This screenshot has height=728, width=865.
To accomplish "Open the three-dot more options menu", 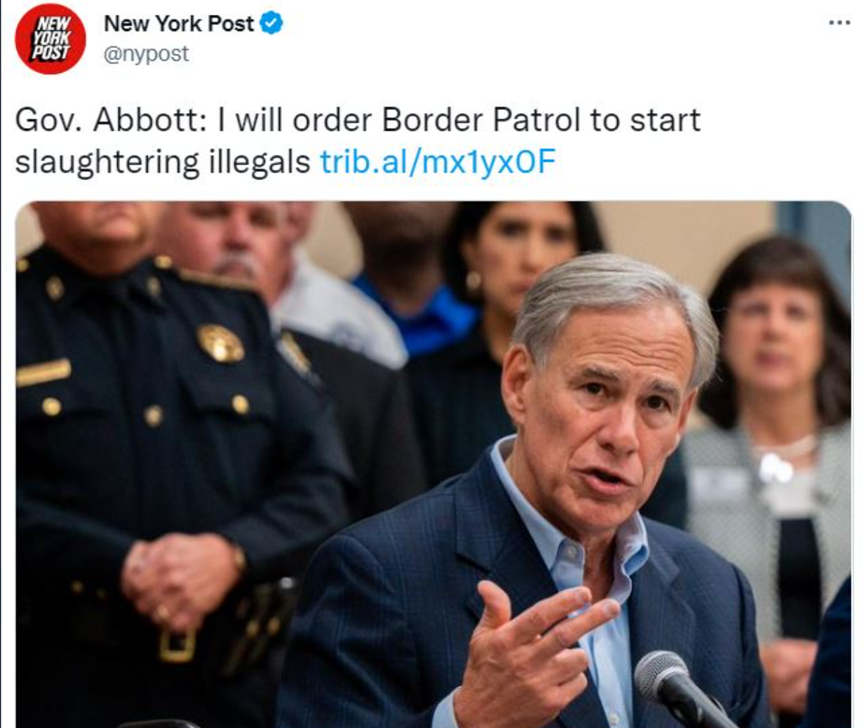I will (840, 23).
